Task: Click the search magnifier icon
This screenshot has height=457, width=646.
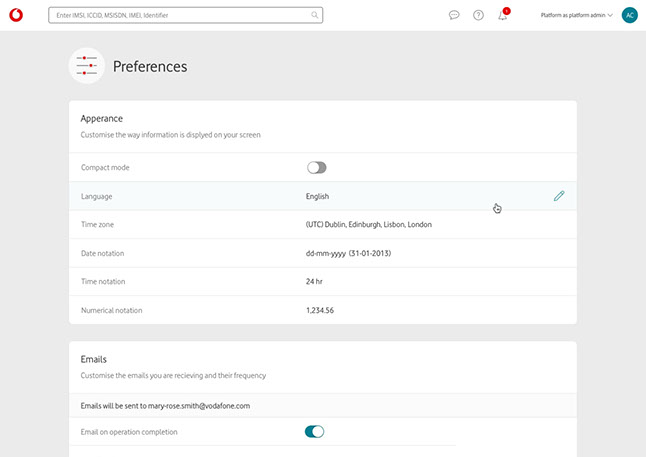Action: 315,15
